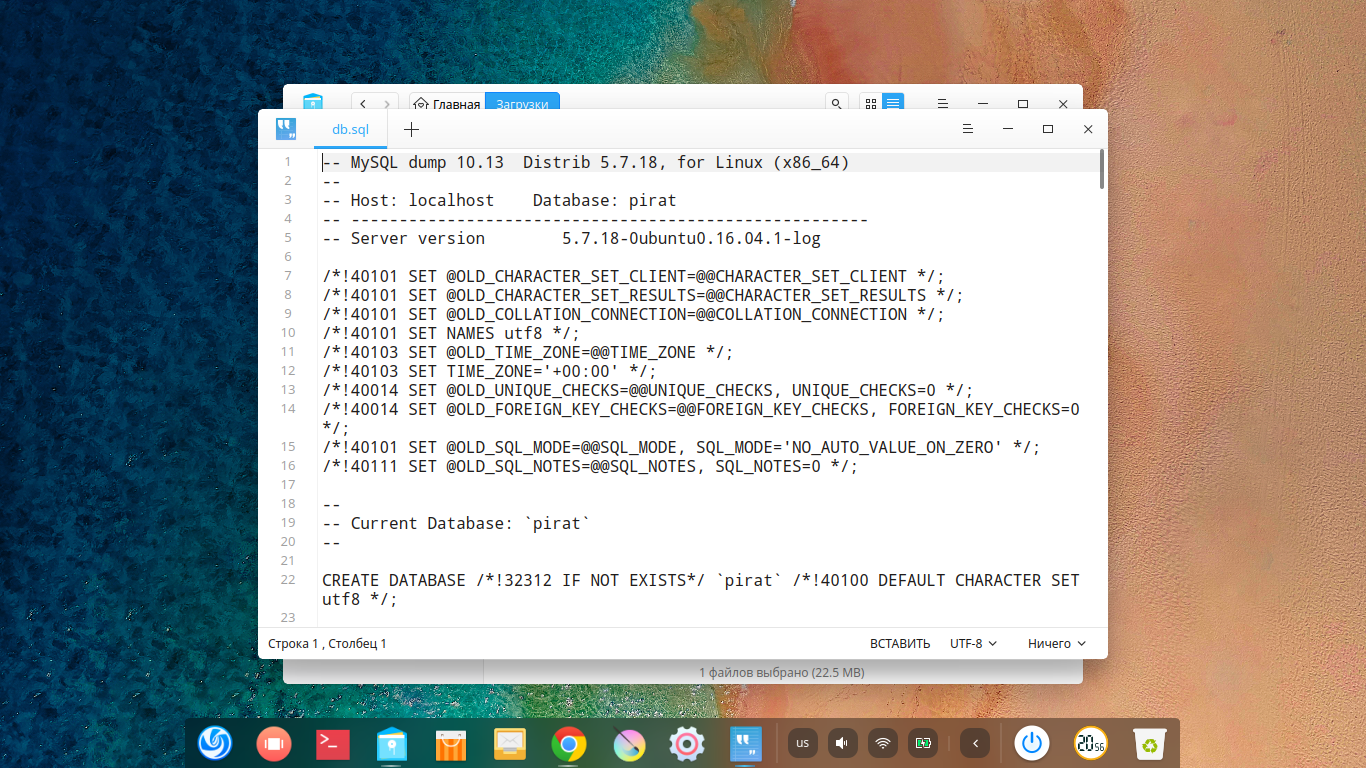Select the db.sql tab
This screenshot has height=768, width=1366.
[350, 129]
